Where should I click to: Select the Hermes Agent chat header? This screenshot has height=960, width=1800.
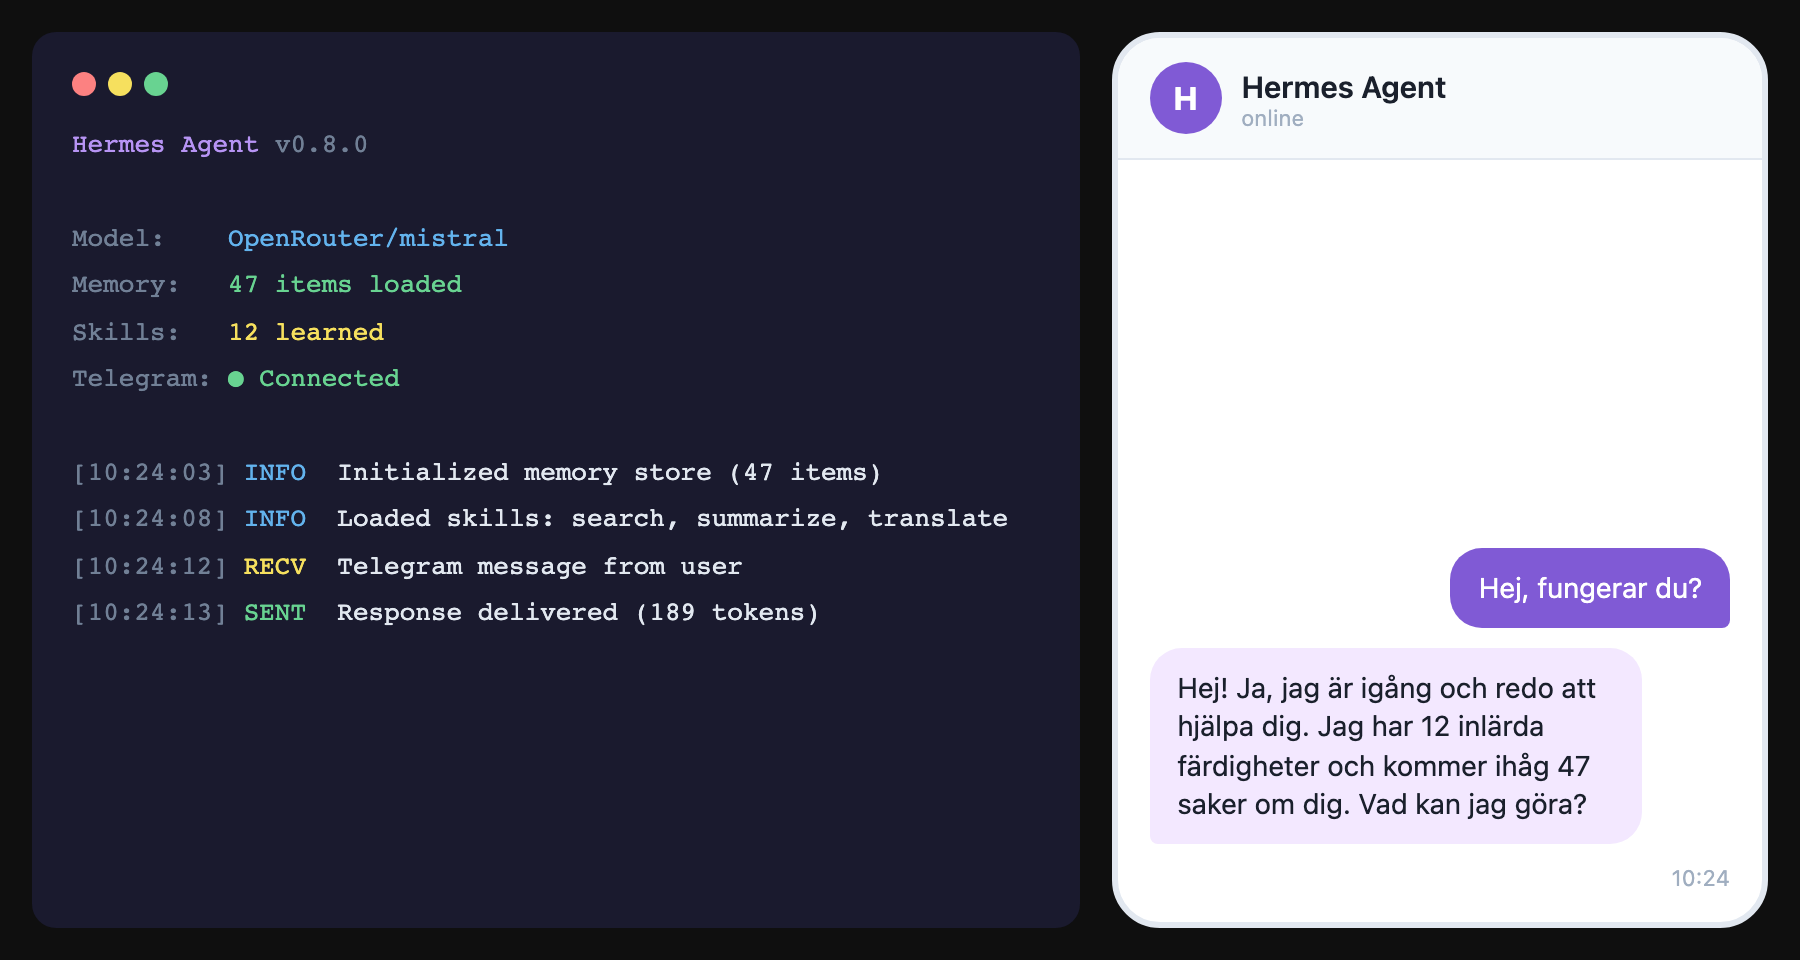tap(1343, 88)
